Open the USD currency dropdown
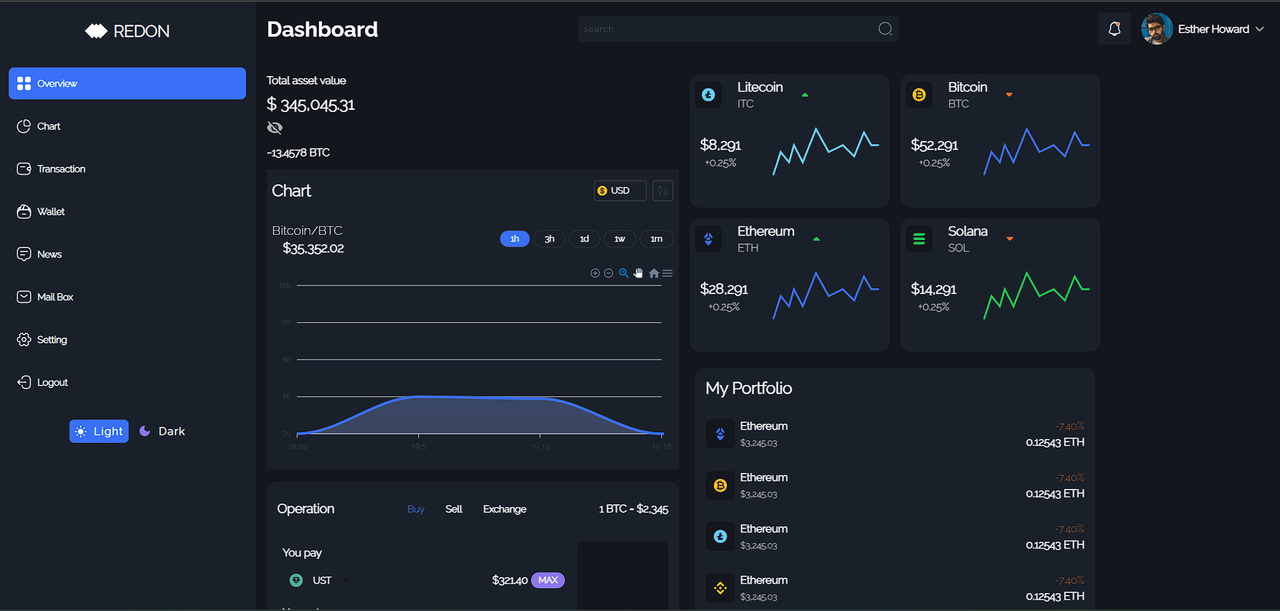The width and height of the screenshot is (1280, 611). coord(619,191)
